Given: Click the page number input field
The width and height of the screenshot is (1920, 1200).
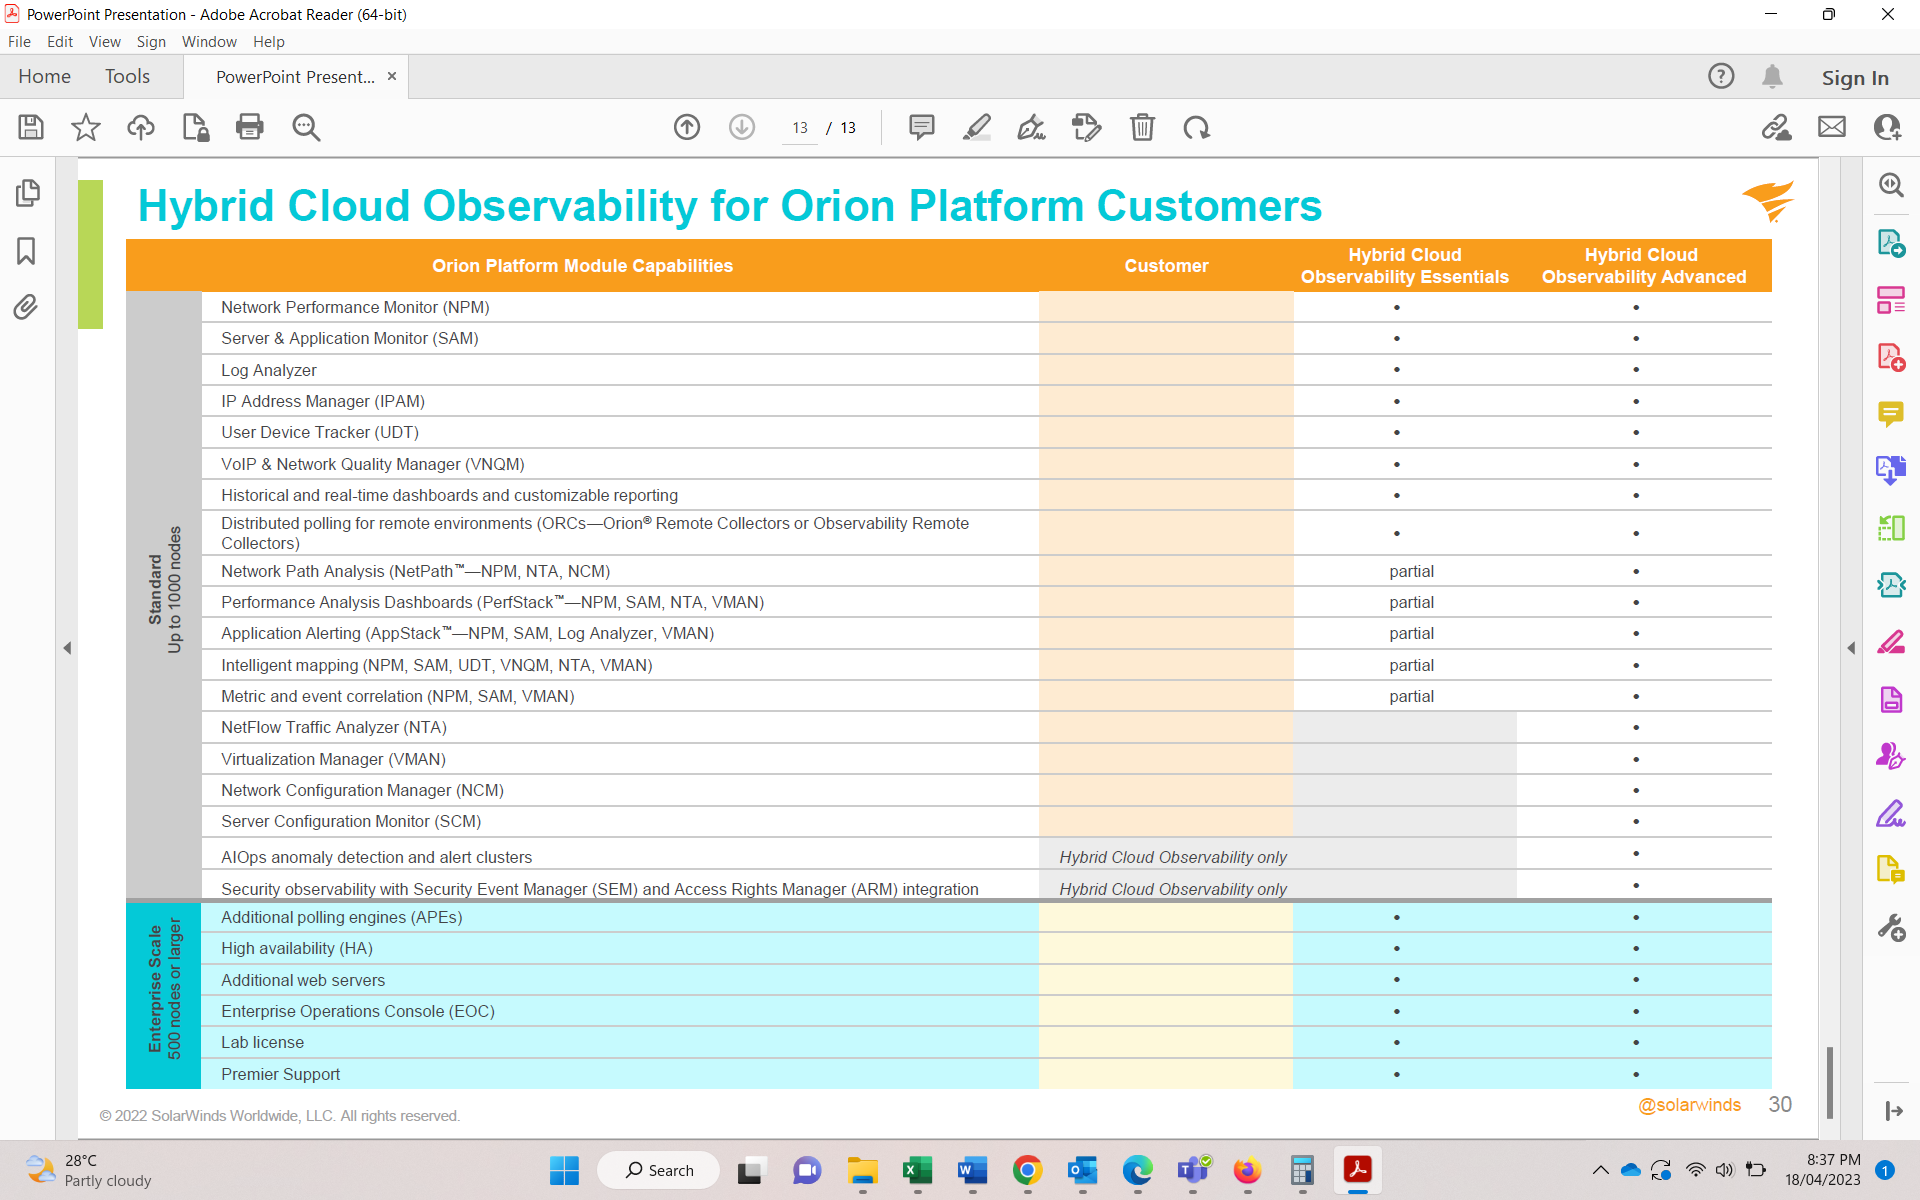Looking at the screenshot, I should point(800,128).
